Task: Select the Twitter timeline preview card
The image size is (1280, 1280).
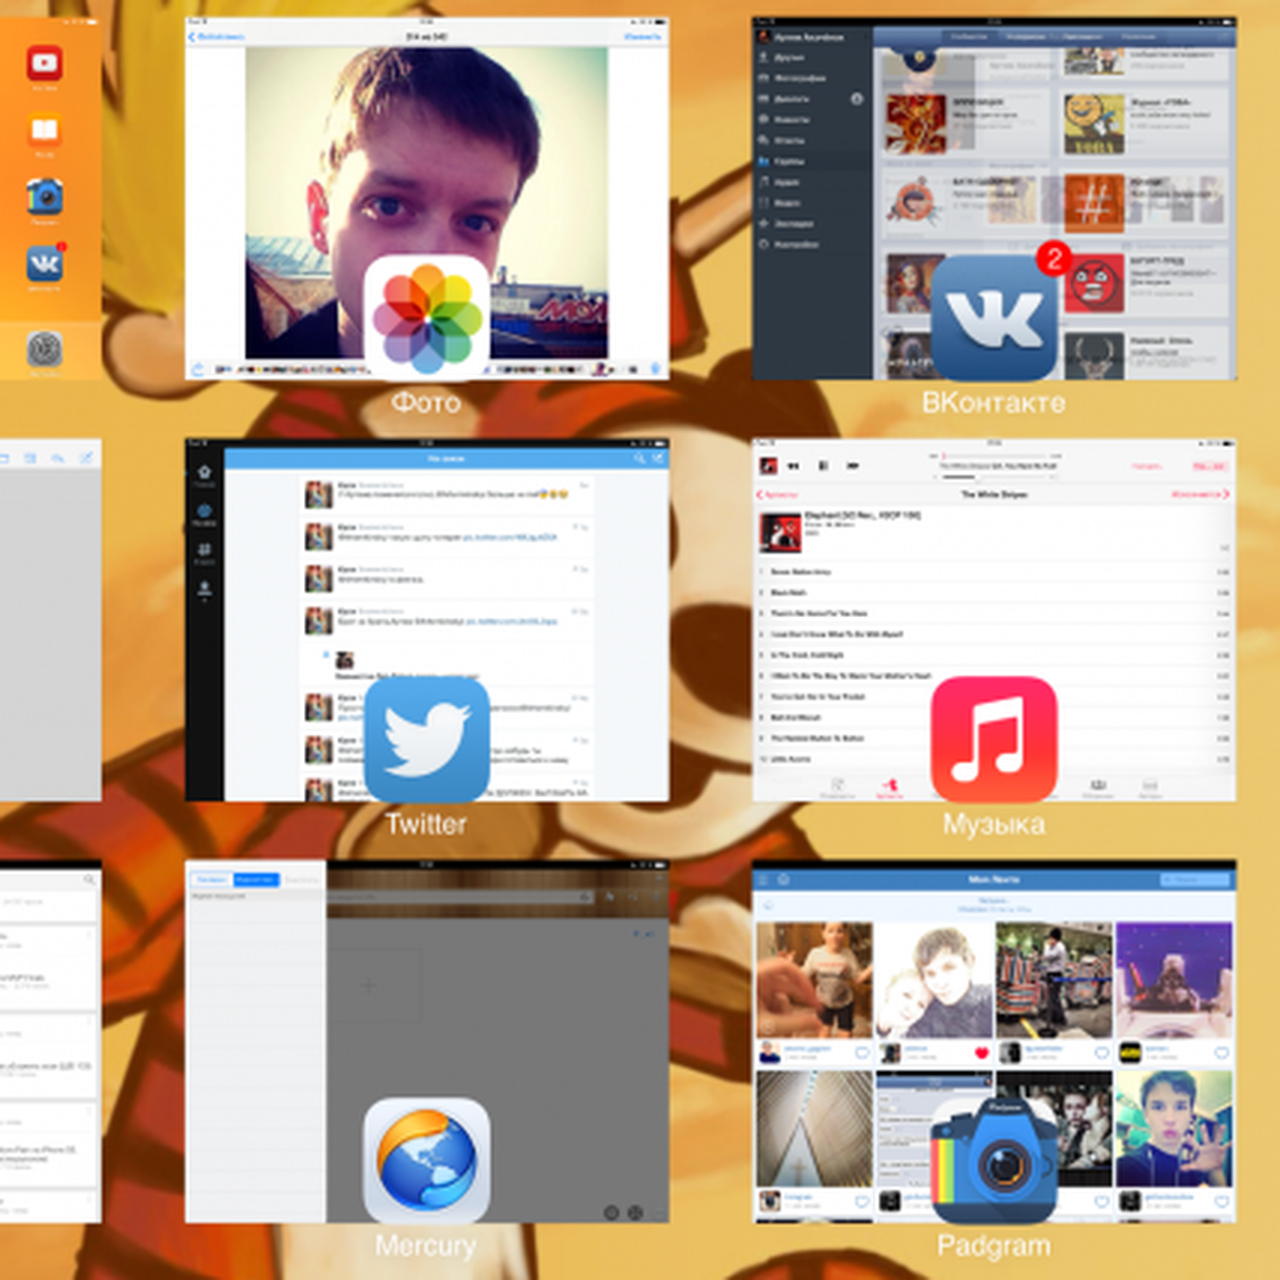Action: pos(427,620)
